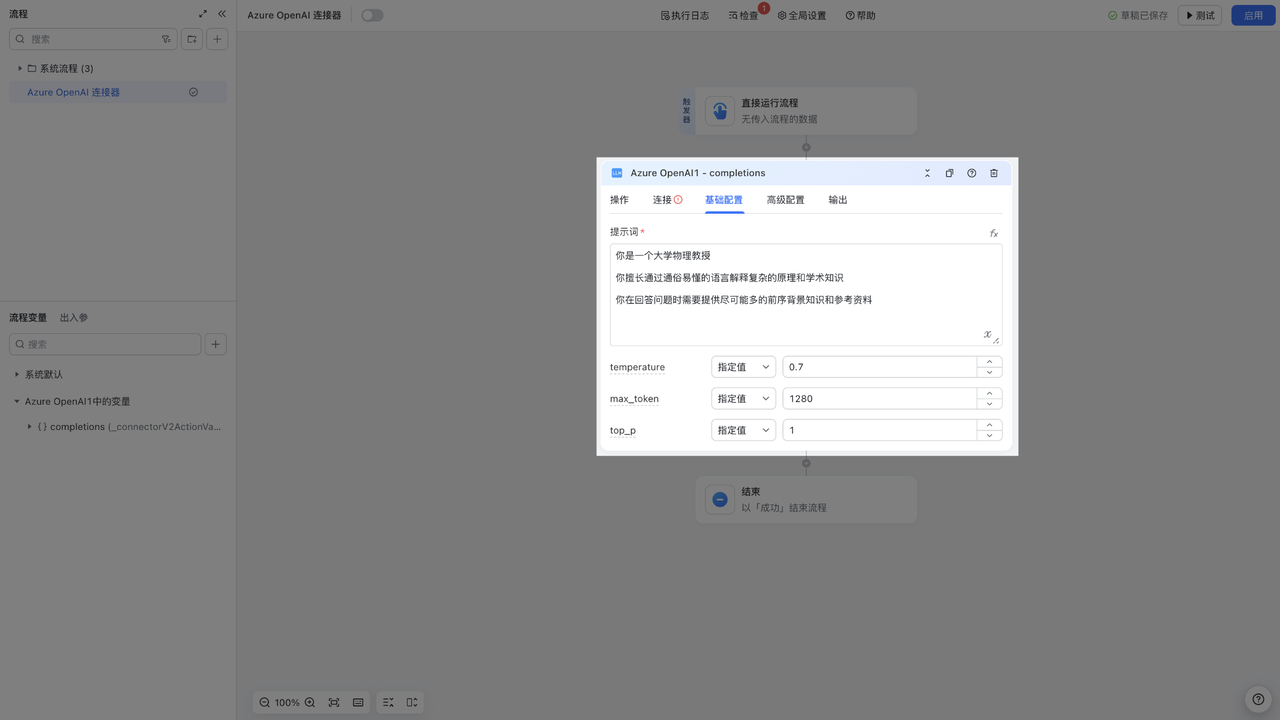Screen dimensions: 1280x720
Task: Zoom out the canvas
Action: point(265,703)
